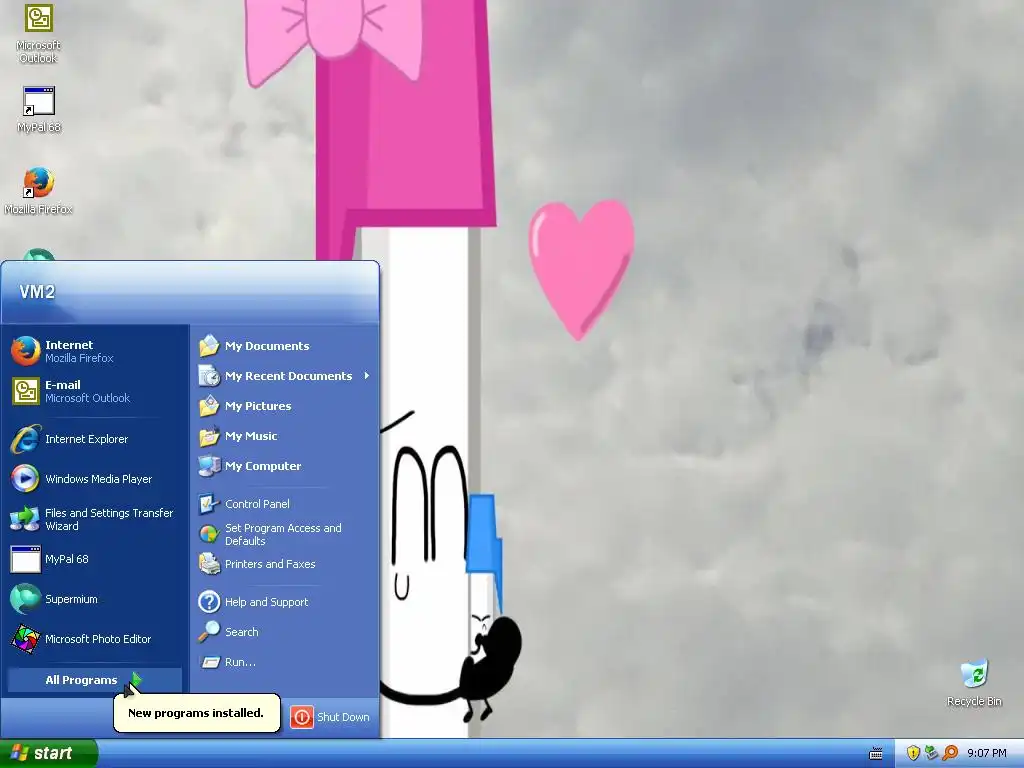Click the My Computer icon

pos(209,466)
